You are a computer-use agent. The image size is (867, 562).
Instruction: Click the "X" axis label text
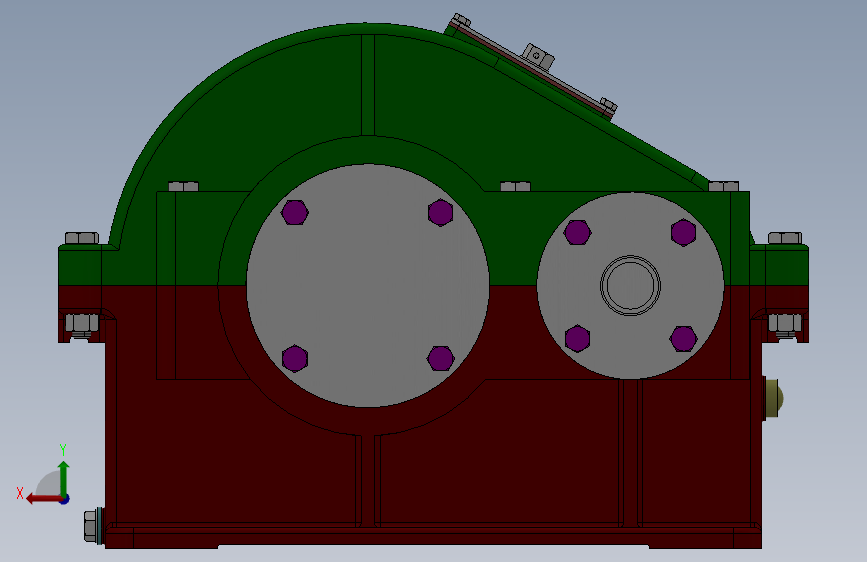coord(20,493)
